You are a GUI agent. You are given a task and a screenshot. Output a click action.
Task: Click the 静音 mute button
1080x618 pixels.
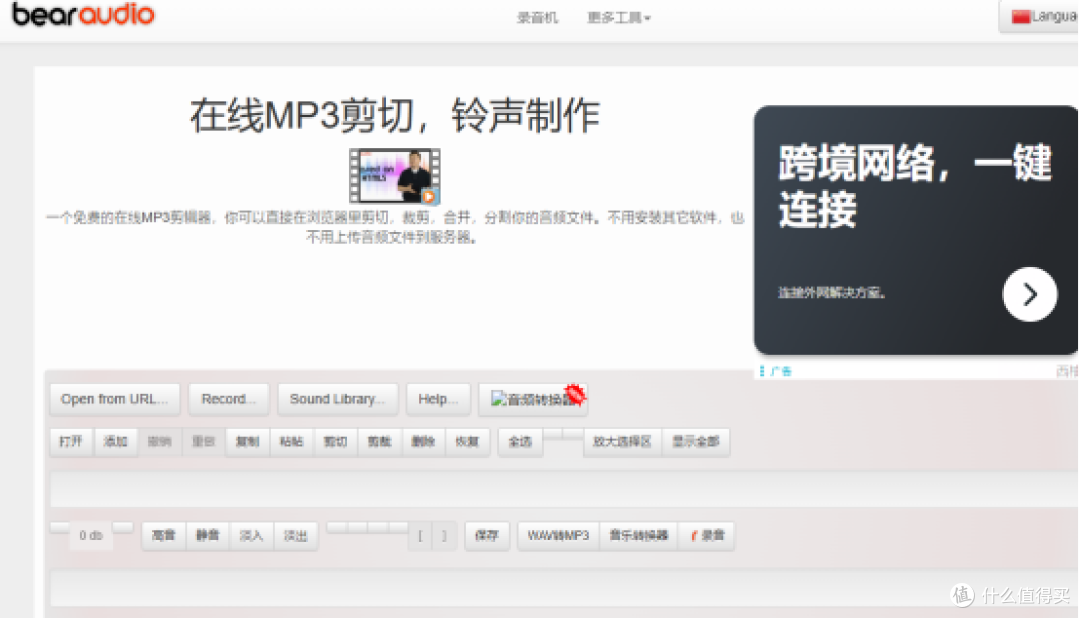click(x=207, y=535)
